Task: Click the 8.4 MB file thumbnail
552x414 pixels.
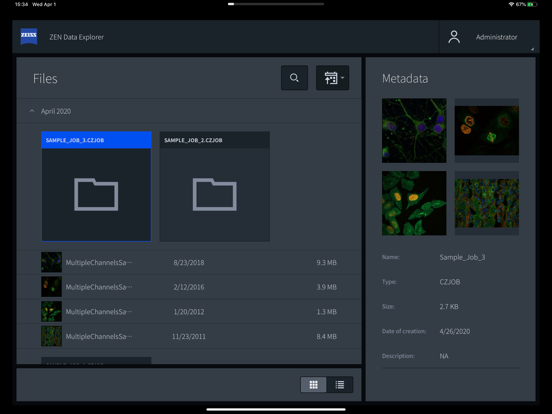Action: point(51,336)
